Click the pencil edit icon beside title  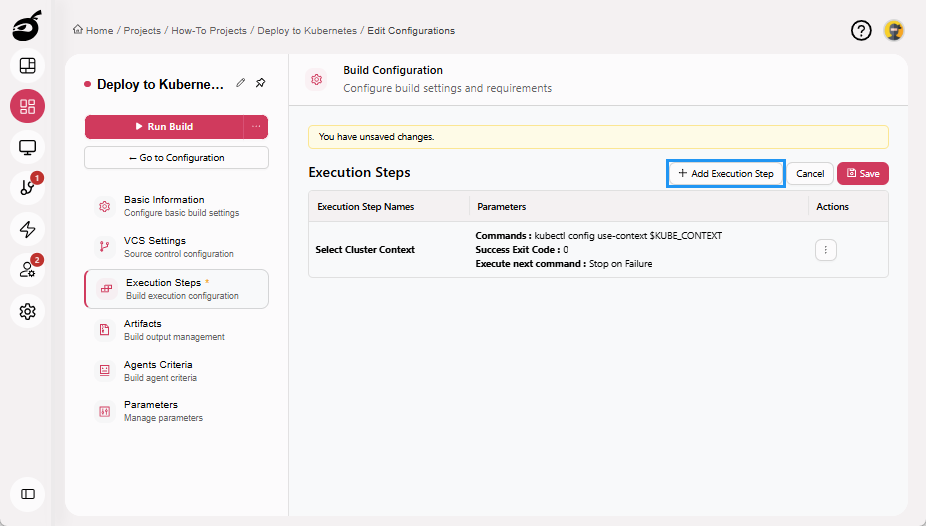(240, 83)
